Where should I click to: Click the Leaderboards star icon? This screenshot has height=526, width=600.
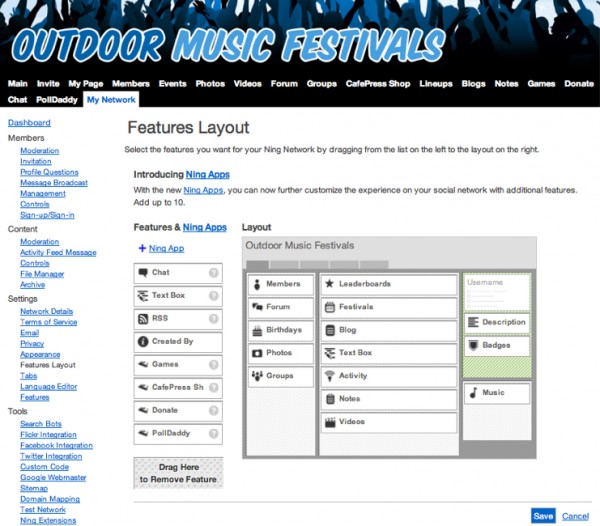coord(329,284)
